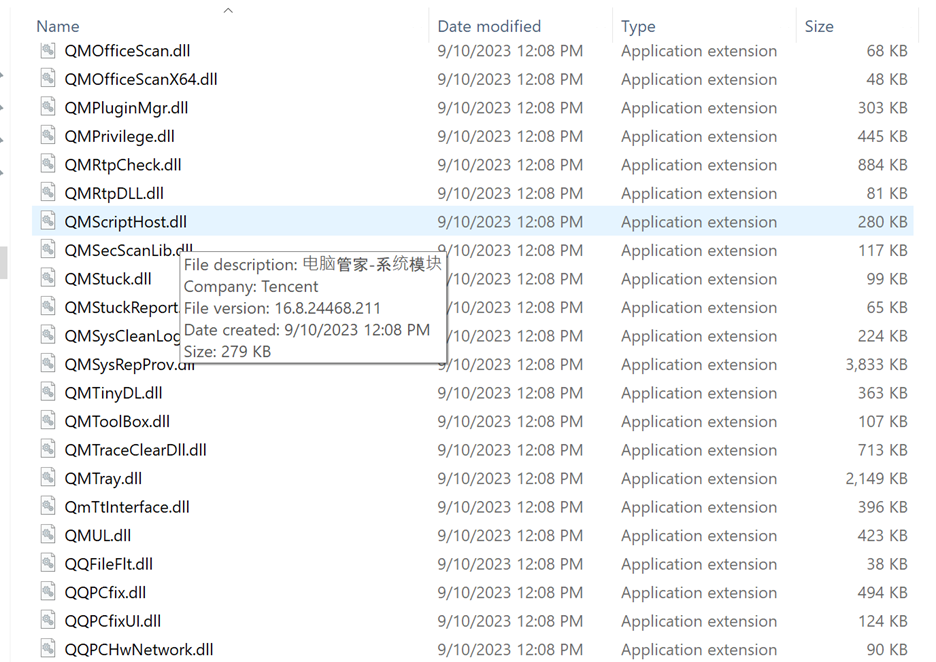
Task: Select the file name QMStuck.dll
Action: (x=108, y=279)
